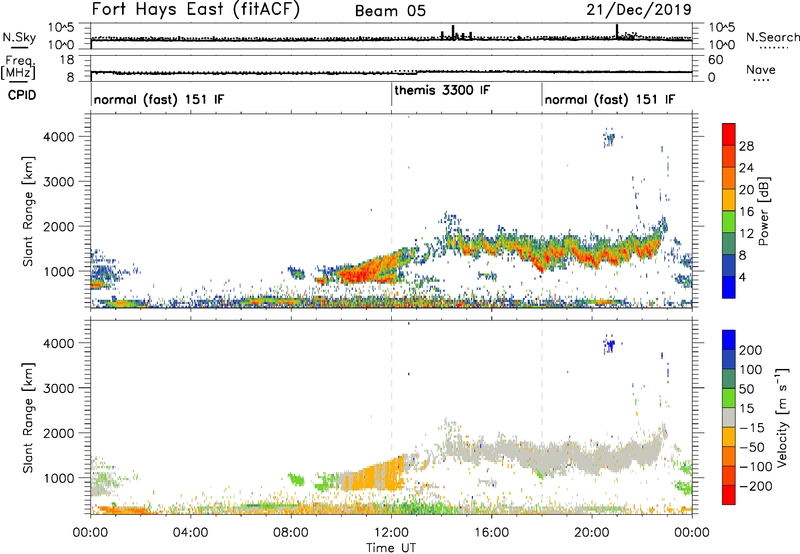Click the power colorbar value '28'

point(746,146)
